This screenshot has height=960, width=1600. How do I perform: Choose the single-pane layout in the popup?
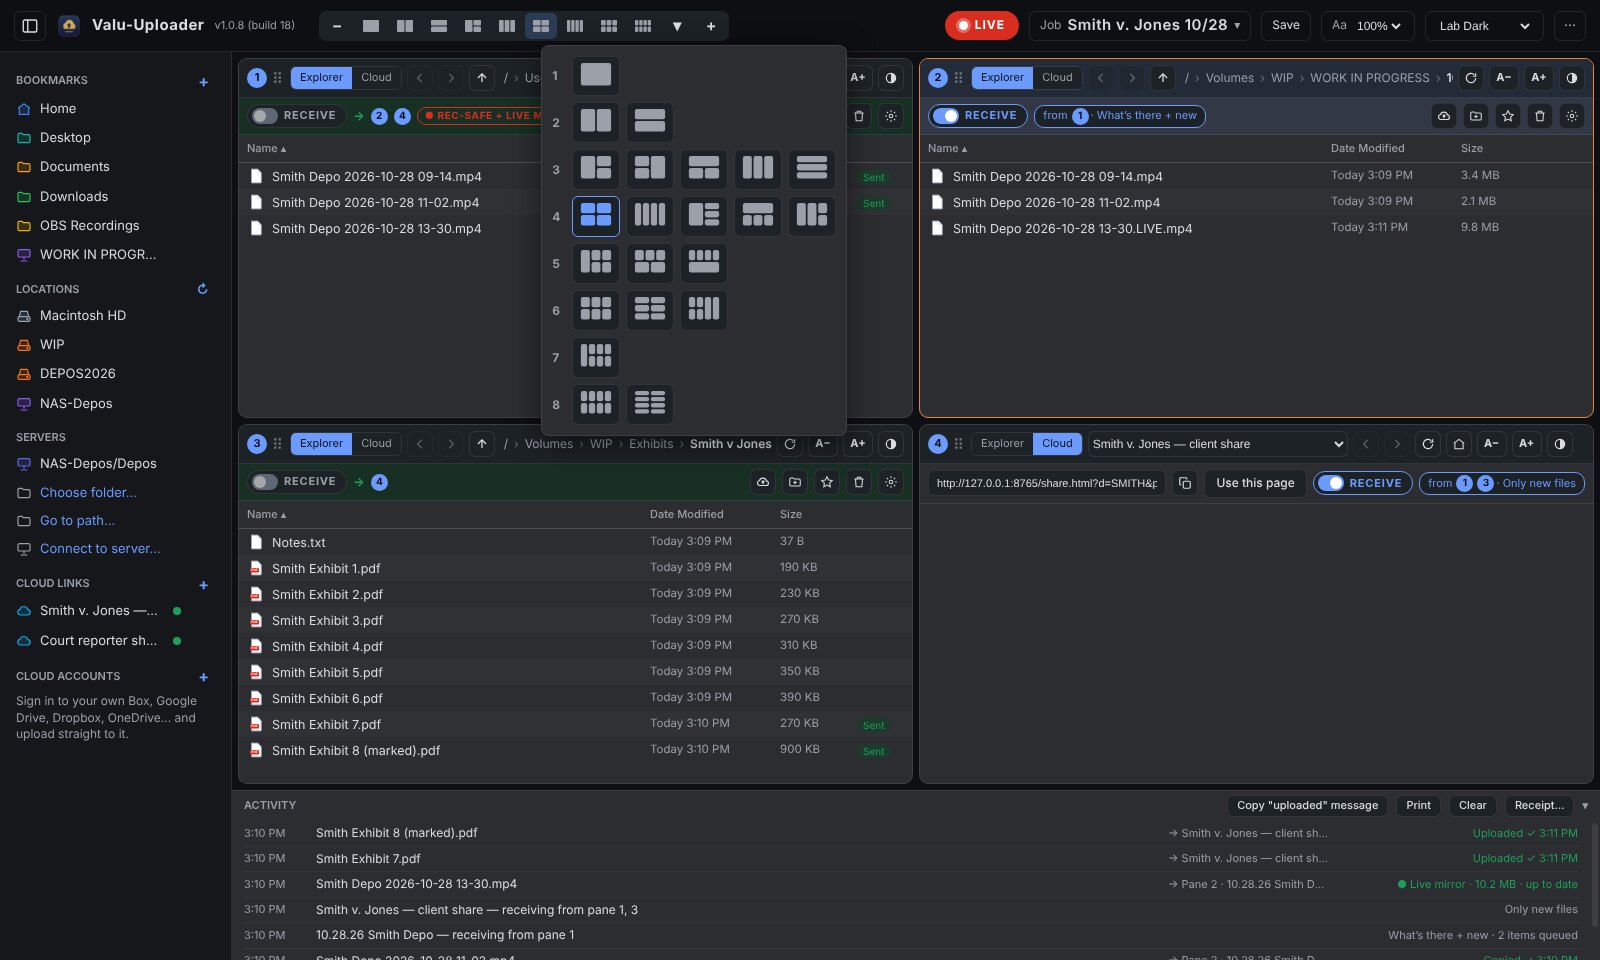click(596, 75)
